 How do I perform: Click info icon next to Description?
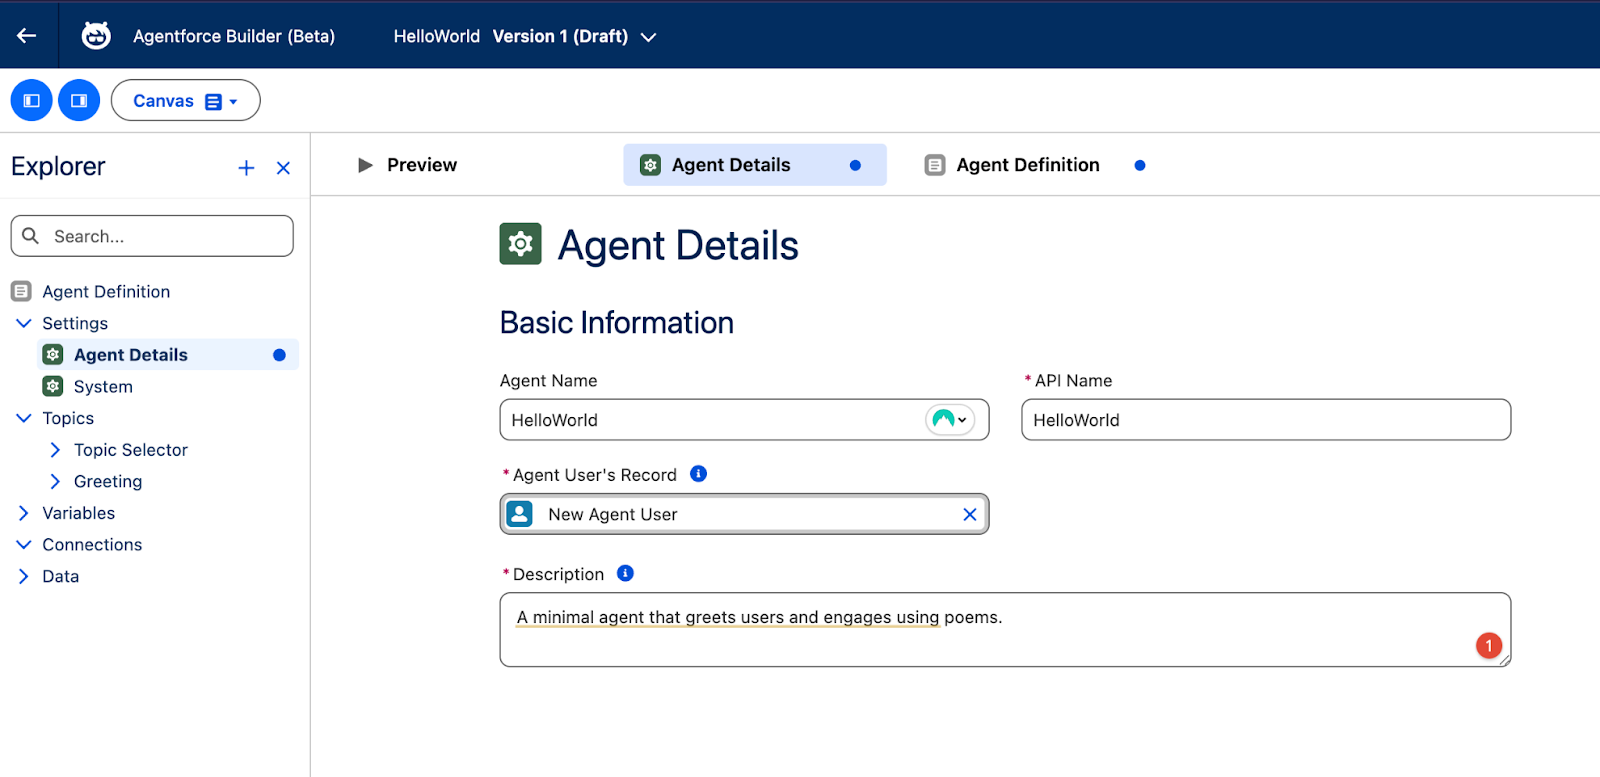click(x=625, y=573)
